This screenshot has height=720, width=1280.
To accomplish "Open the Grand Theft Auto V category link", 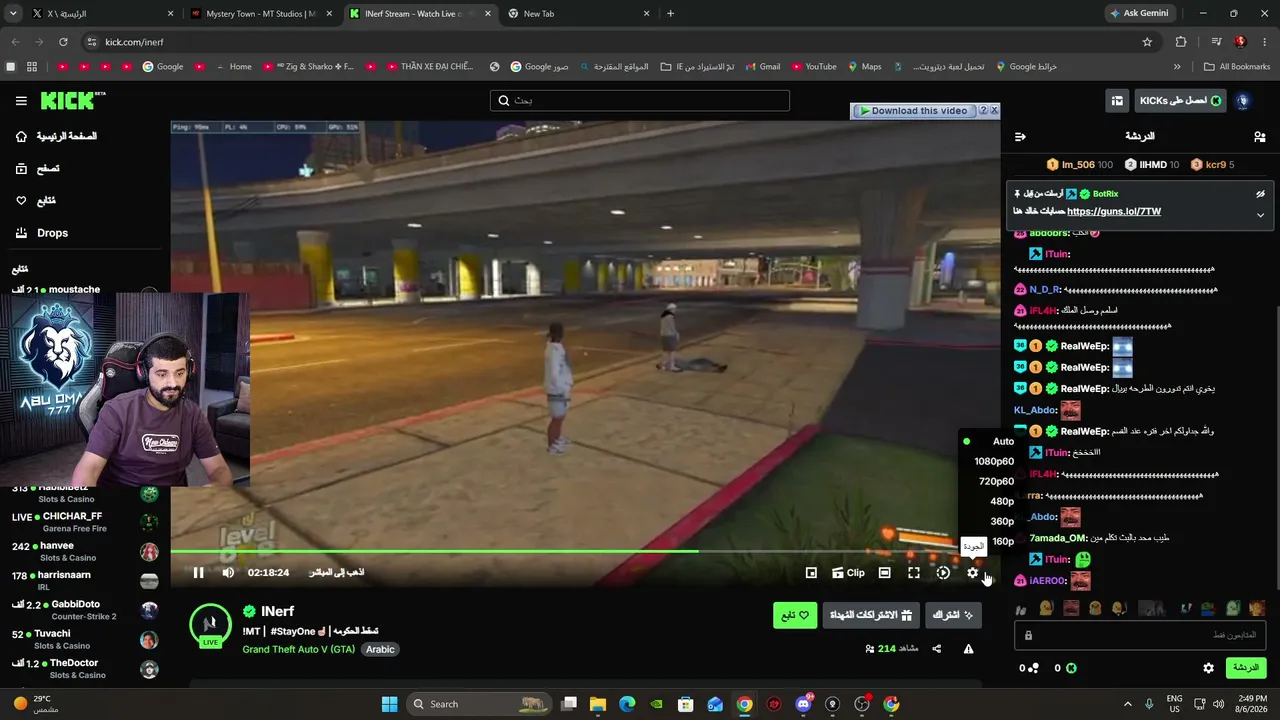I will [x=298, y=649].
